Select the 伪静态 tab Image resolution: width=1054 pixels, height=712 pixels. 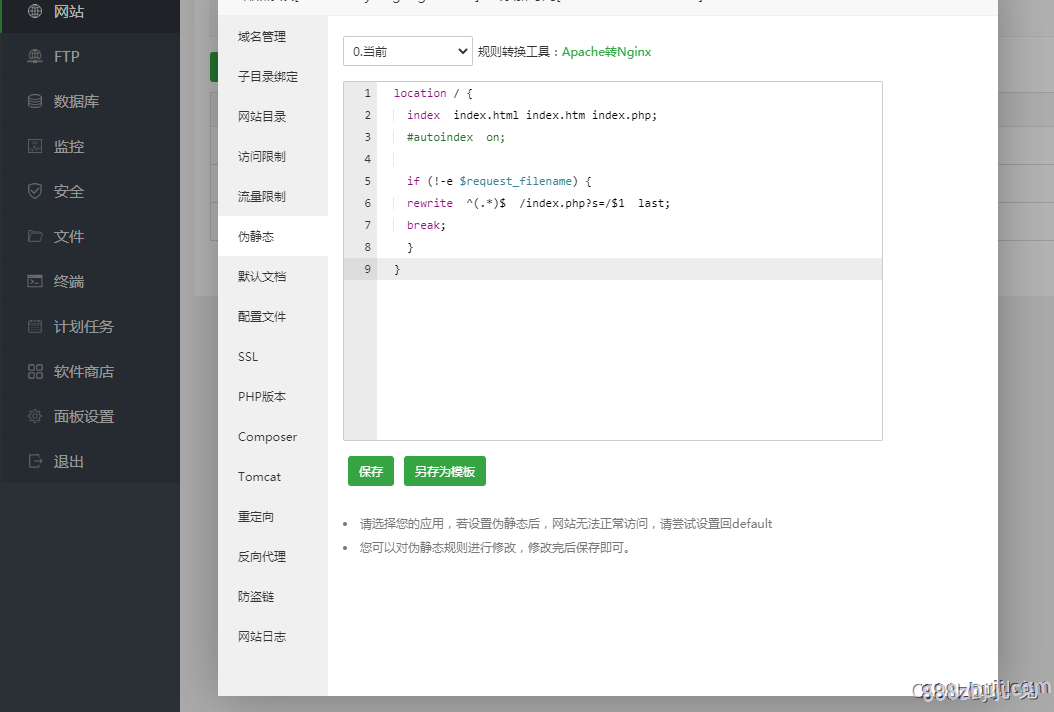(x=273, y=237)
